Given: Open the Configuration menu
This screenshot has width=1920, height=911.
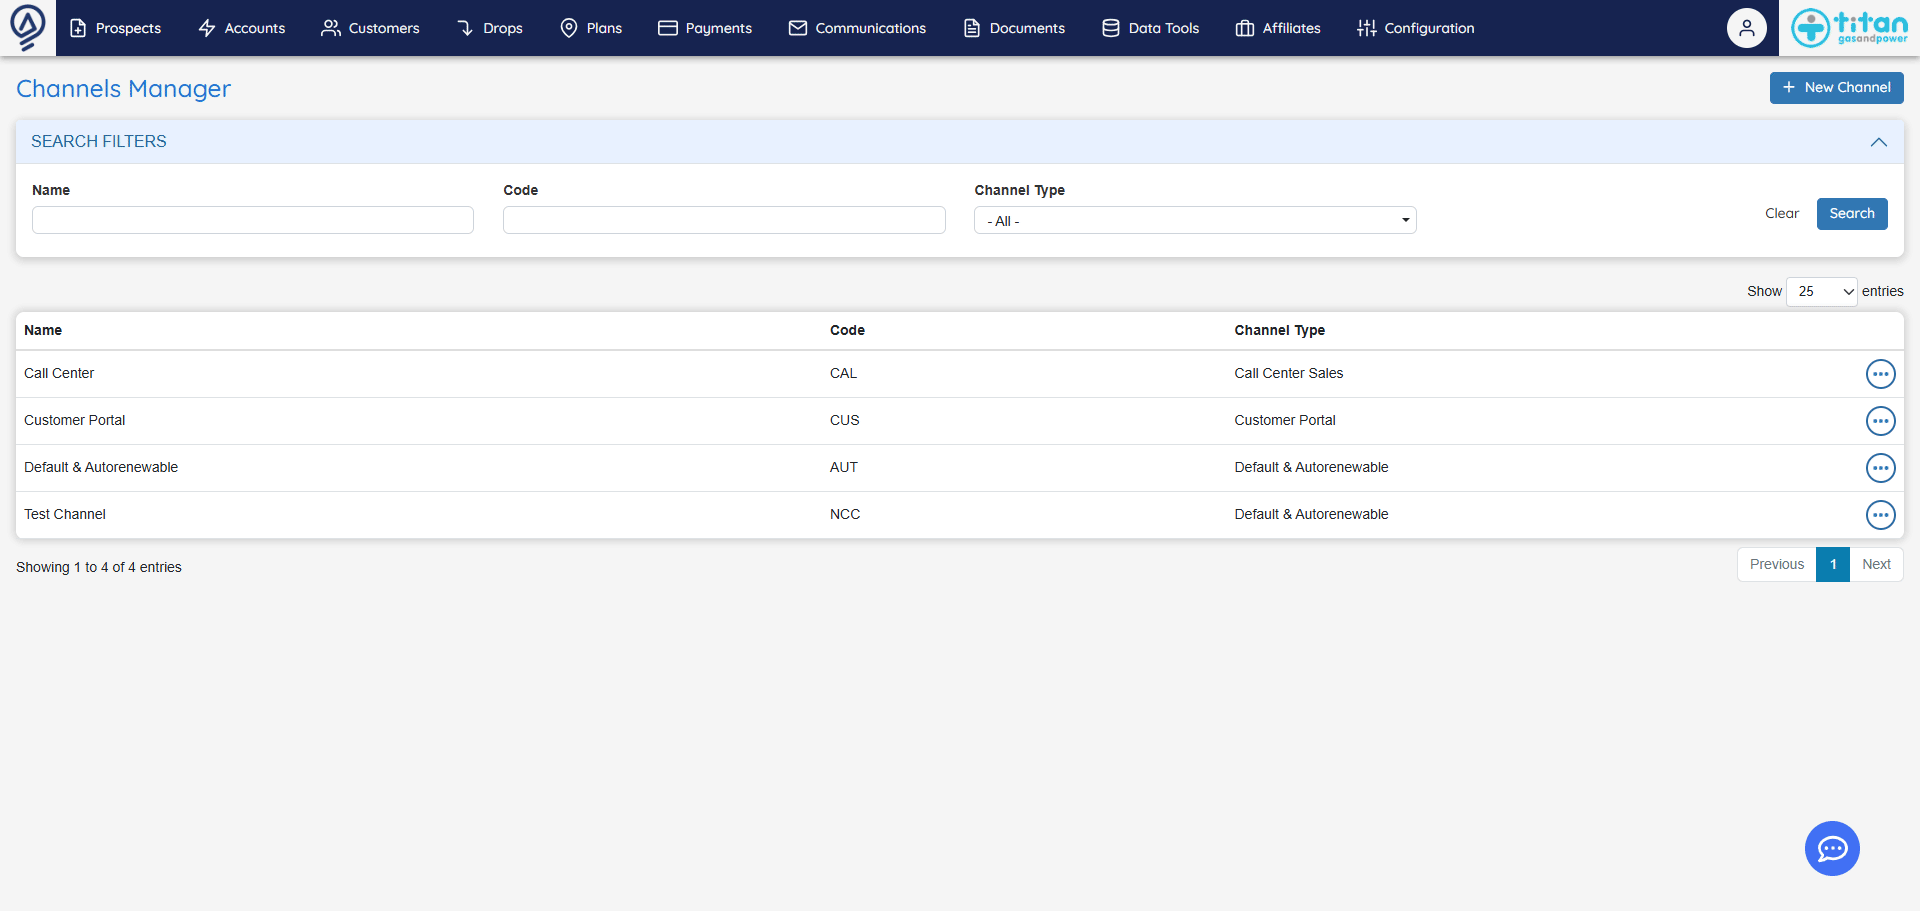Looking at the screenshot, I should [1416, 28].
